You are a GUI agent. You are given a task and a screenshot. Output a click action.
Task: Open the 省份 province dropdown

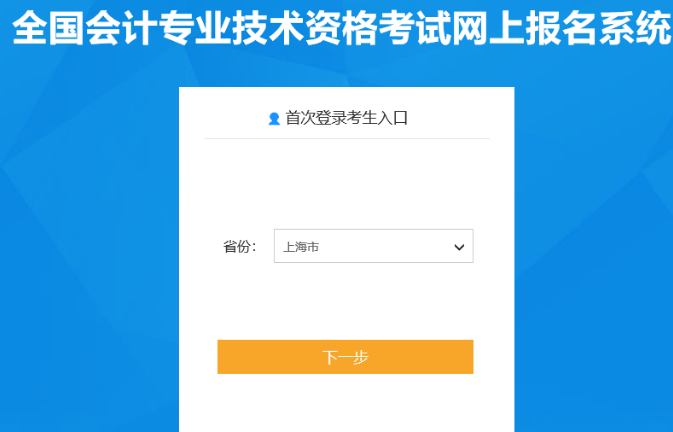click(x=373, y=246)
